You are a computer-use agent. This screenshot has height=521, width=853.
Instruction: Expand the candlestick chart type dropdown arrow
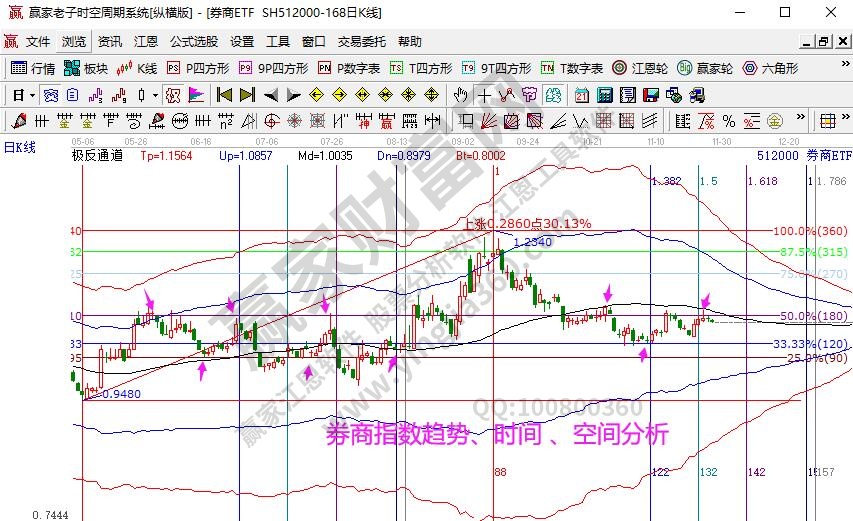click(155, 95)
